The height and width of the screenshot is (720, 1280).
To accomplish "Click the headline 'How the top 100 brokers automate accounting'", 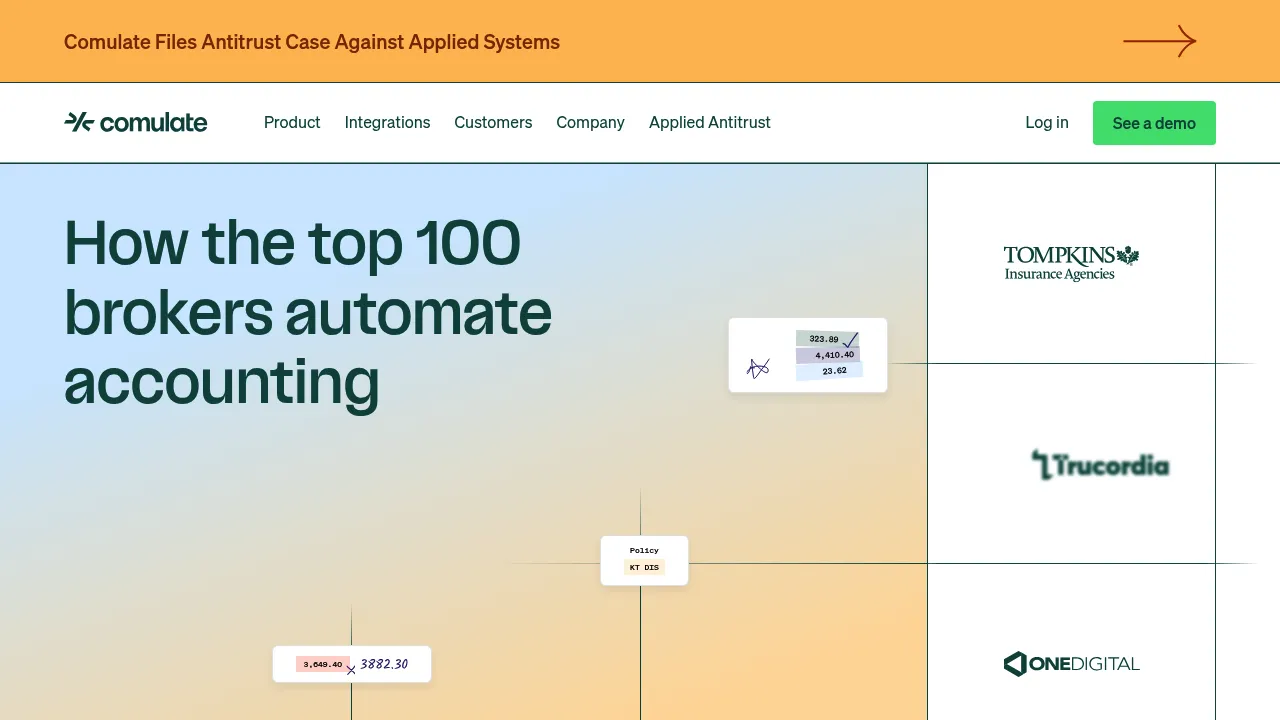I will (308, 313).
